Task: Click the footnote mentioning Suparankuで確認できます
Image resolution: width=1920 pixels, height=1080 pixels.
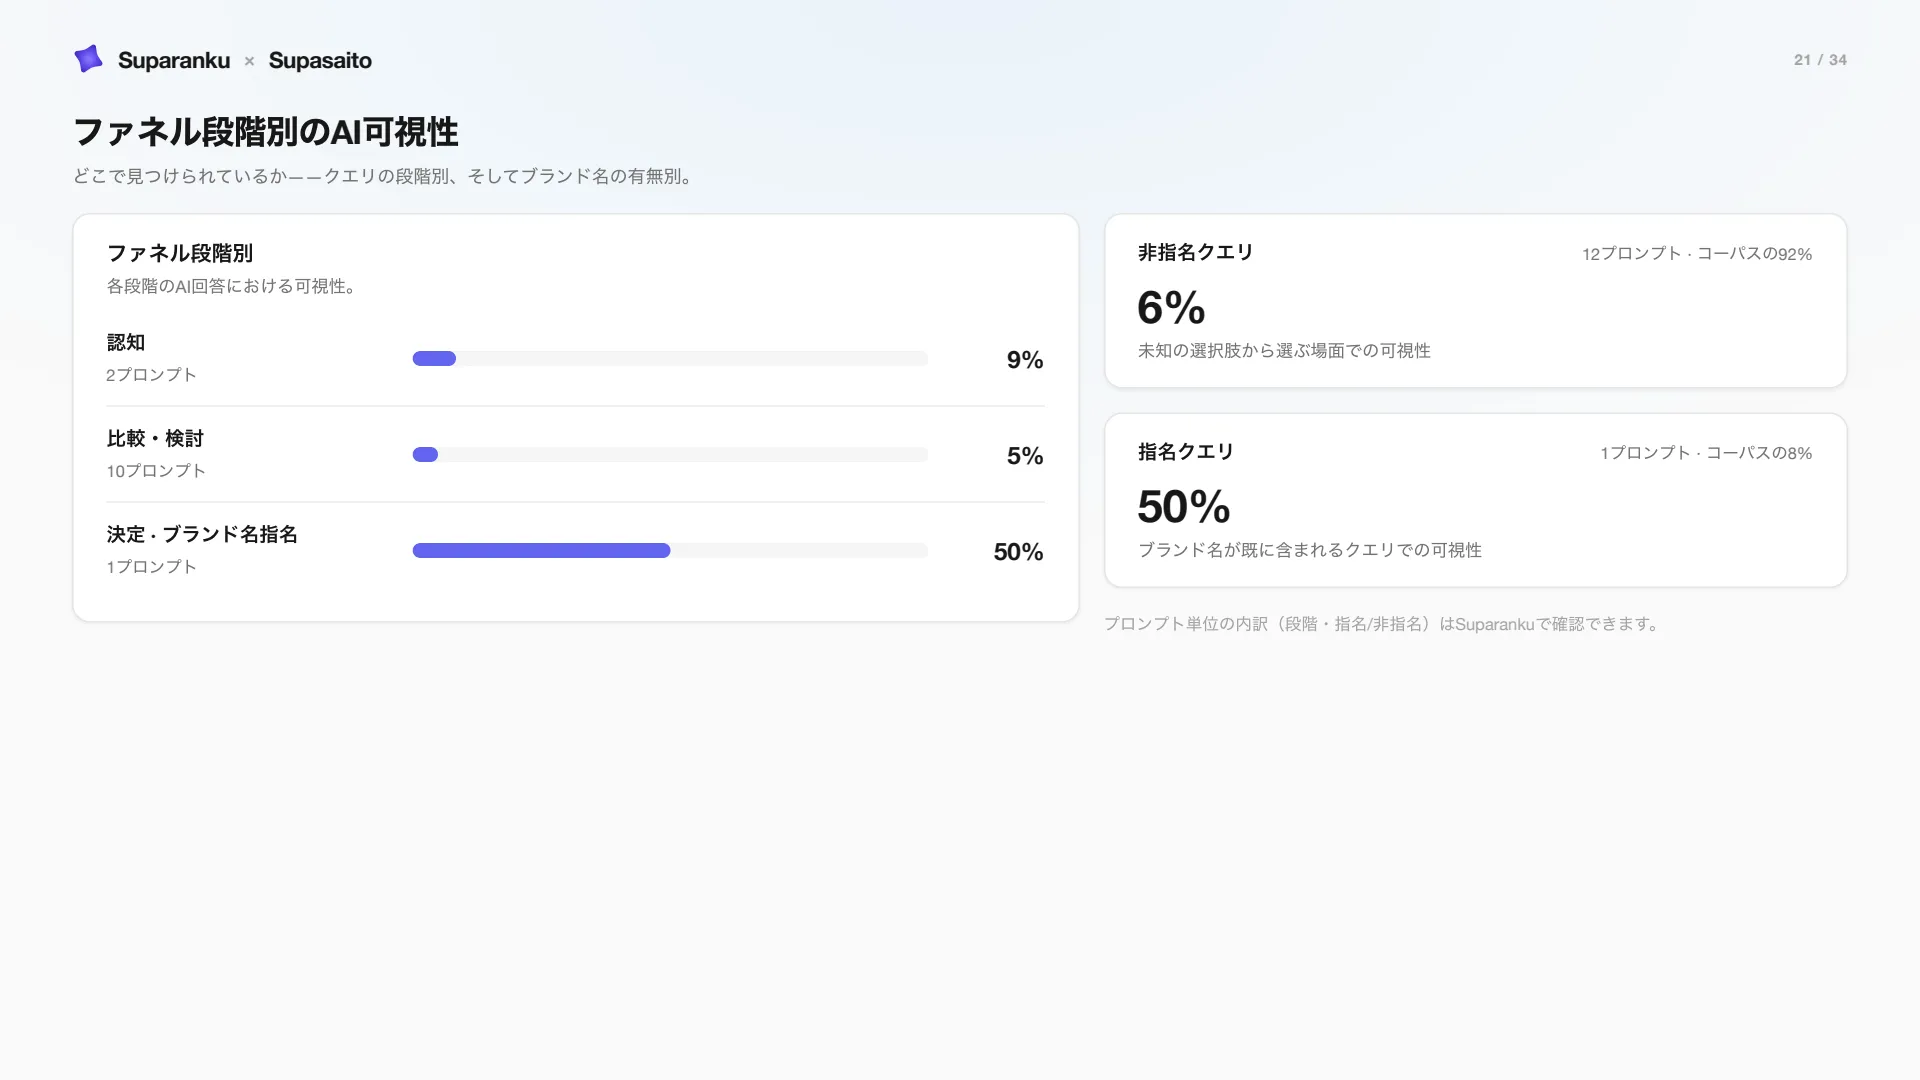Action: tap(1384, 624)
